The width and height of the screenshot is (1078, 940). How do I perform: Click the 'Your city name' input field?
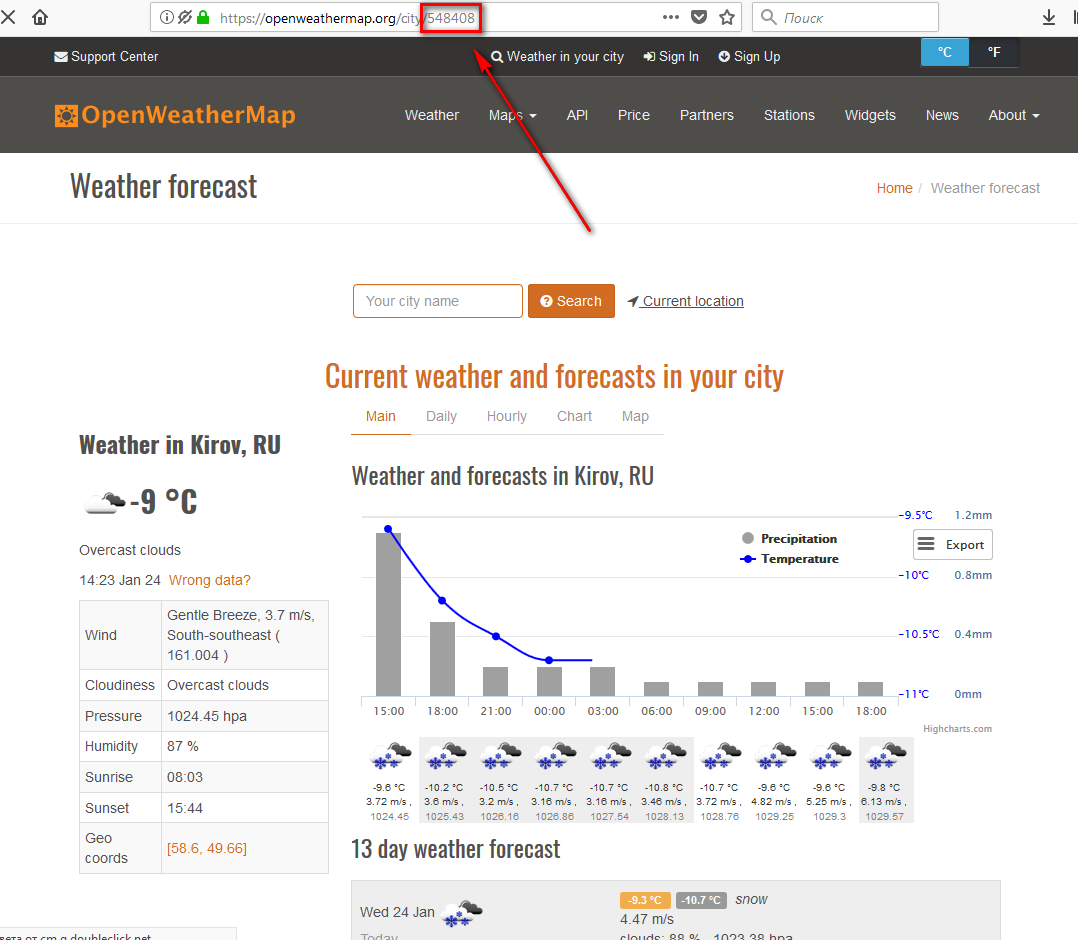(x=437, y=301)
